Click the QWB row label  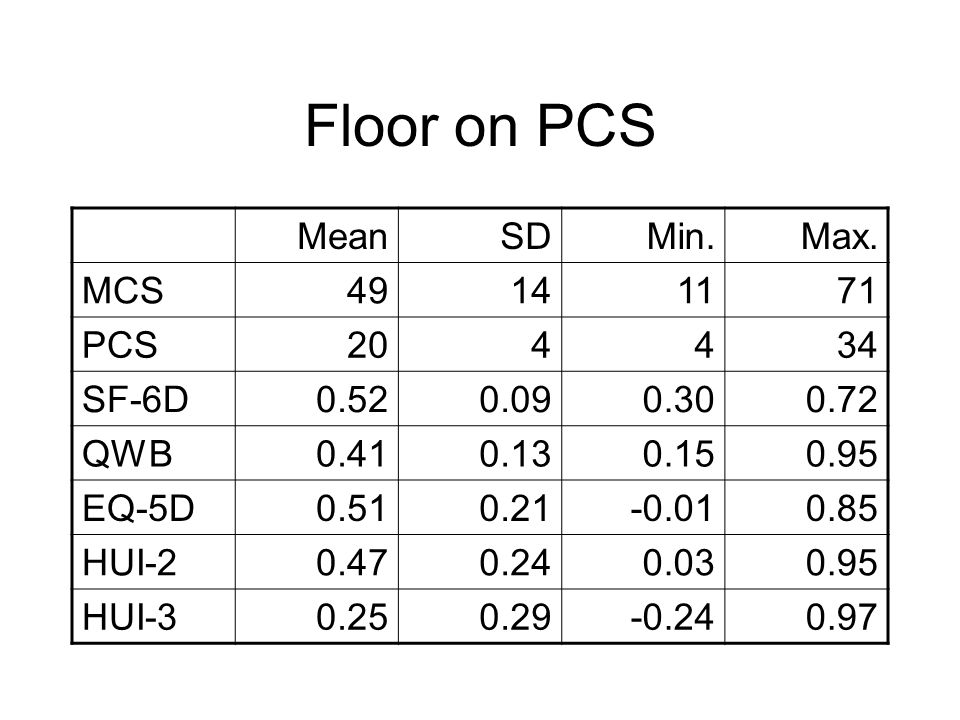(x=127, y=454)
